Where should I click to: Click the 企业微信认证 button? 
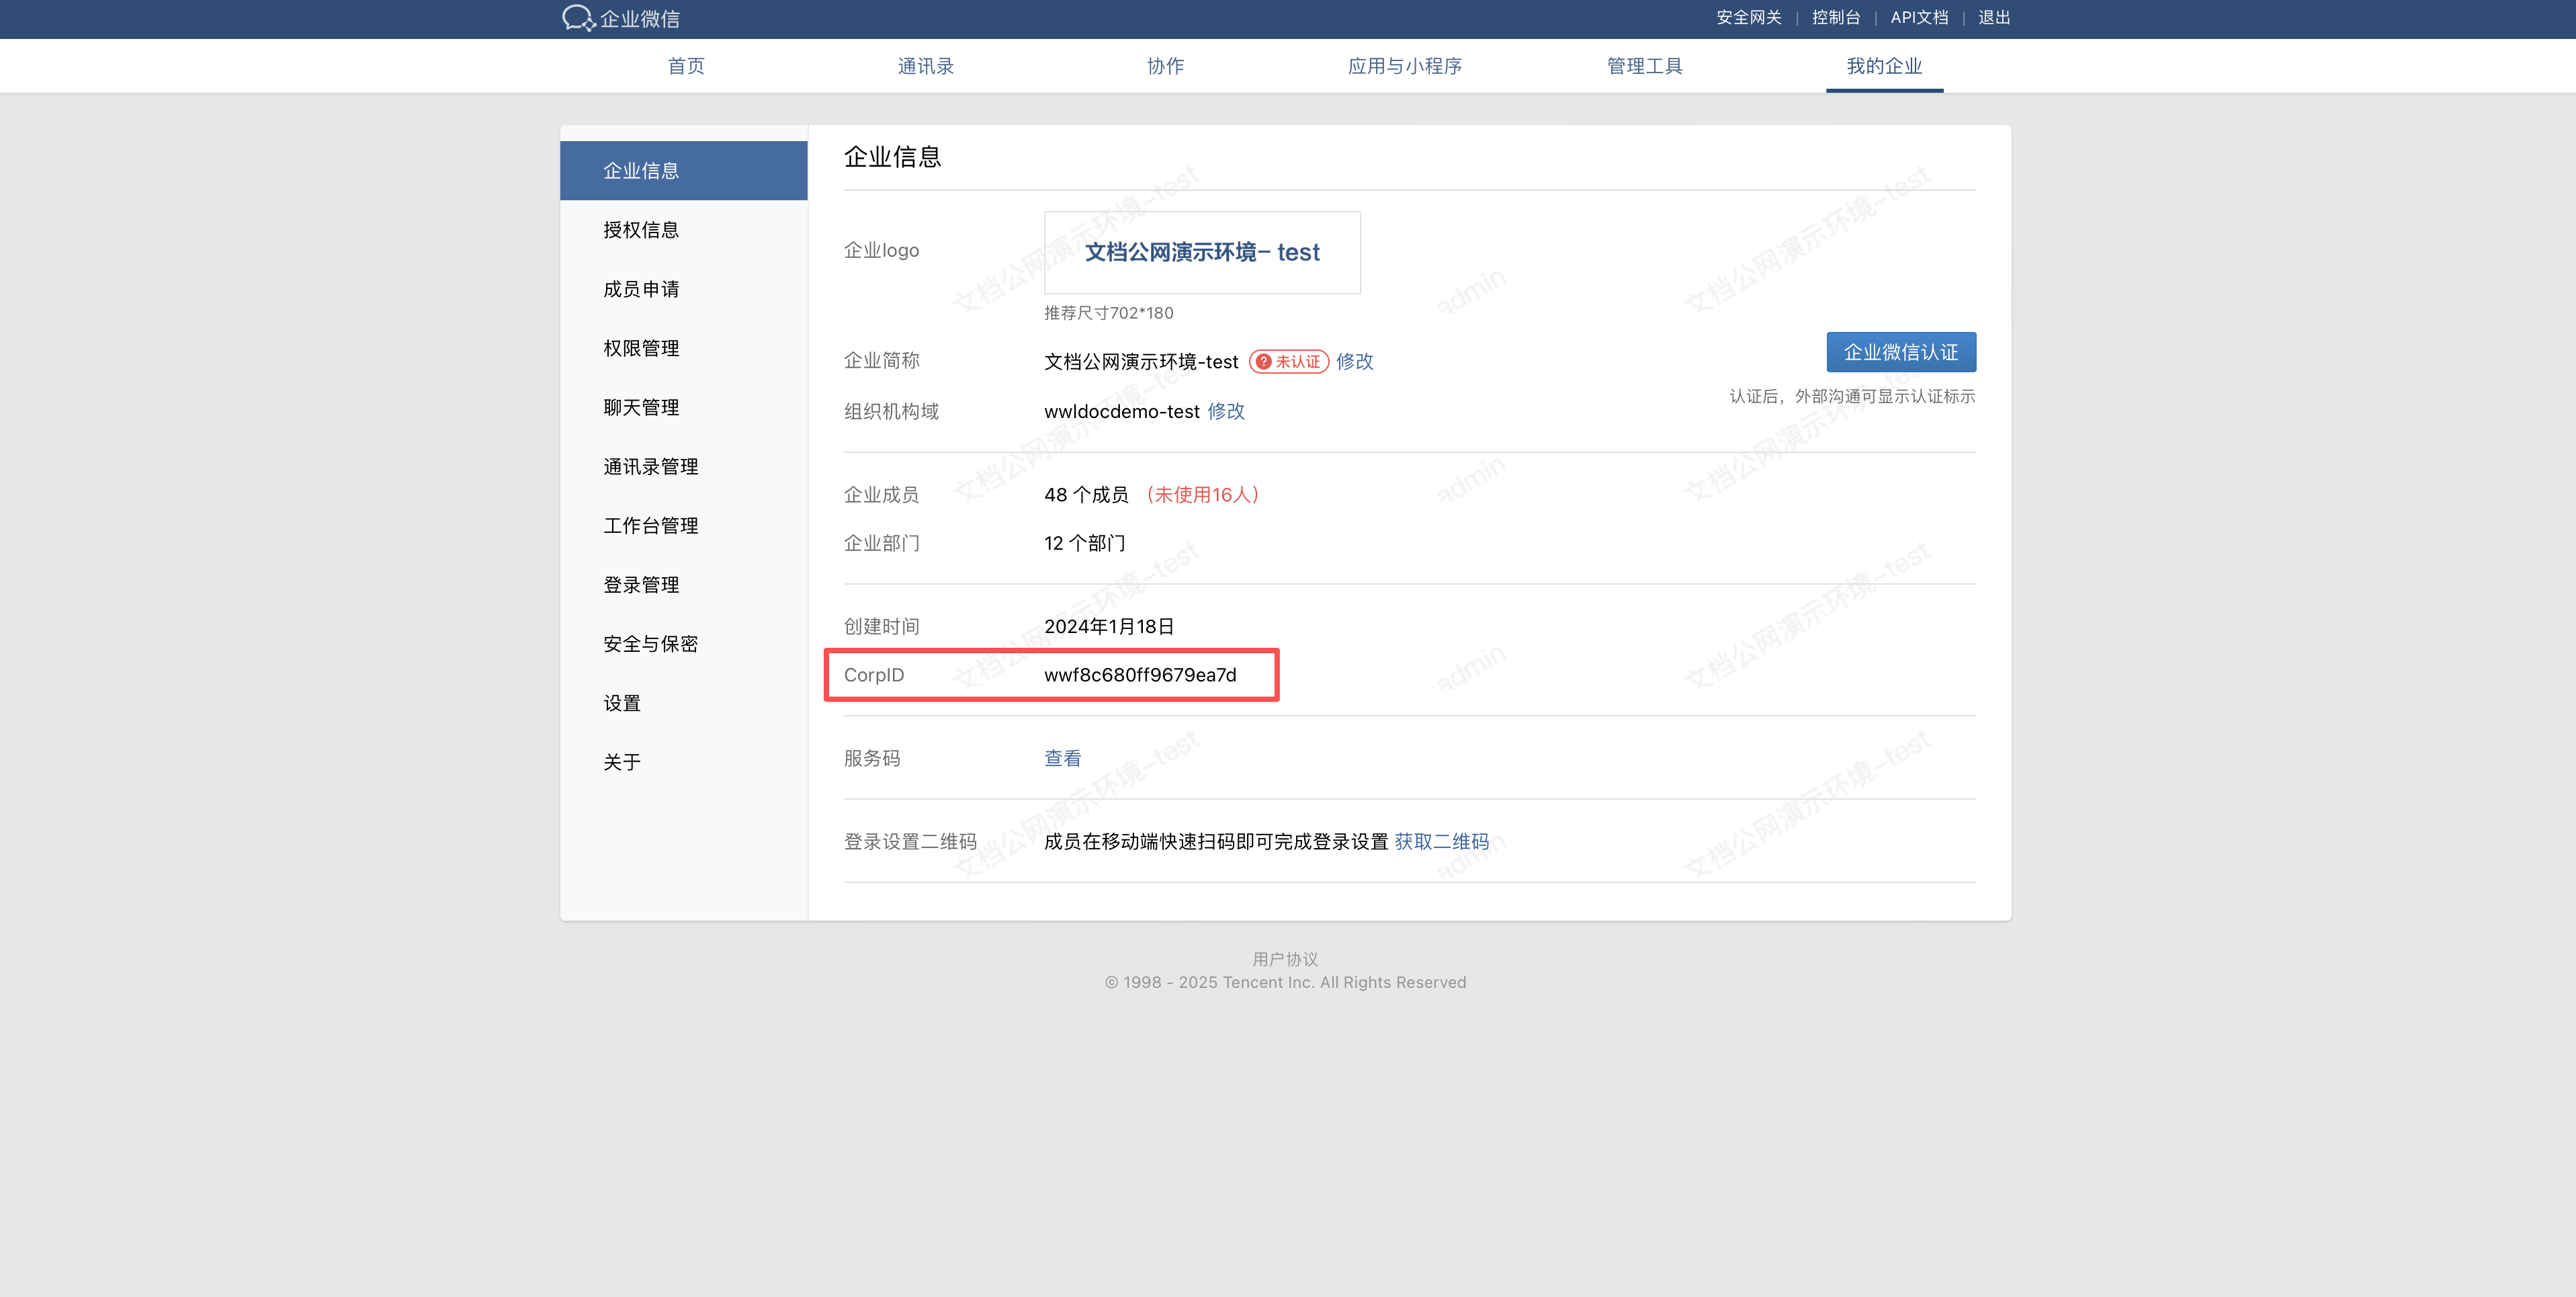coord(1900,352)
